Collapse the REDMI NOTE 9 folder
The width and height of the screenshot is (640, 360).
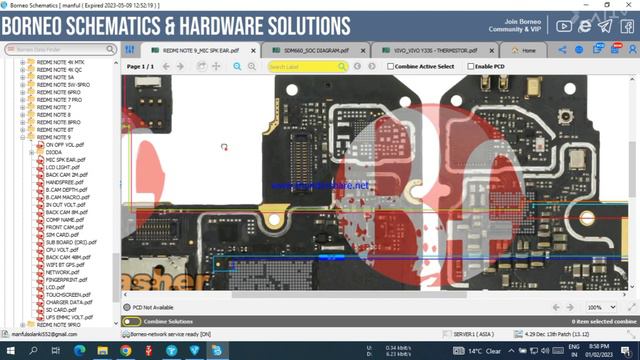[22, 138]
